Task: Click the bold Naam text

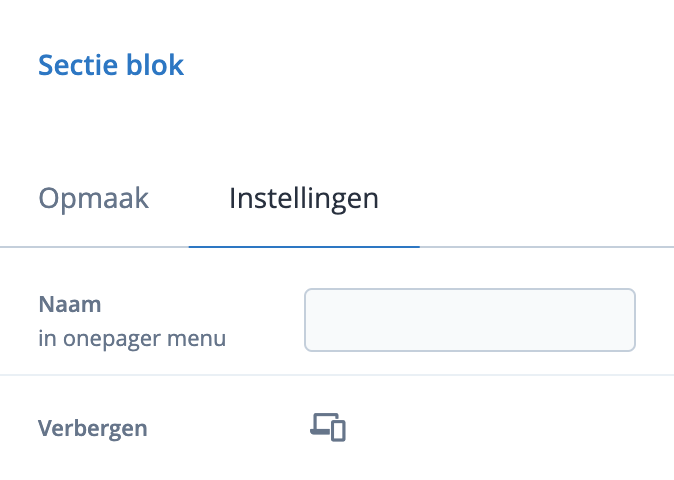Action: [x=70, y=304]
